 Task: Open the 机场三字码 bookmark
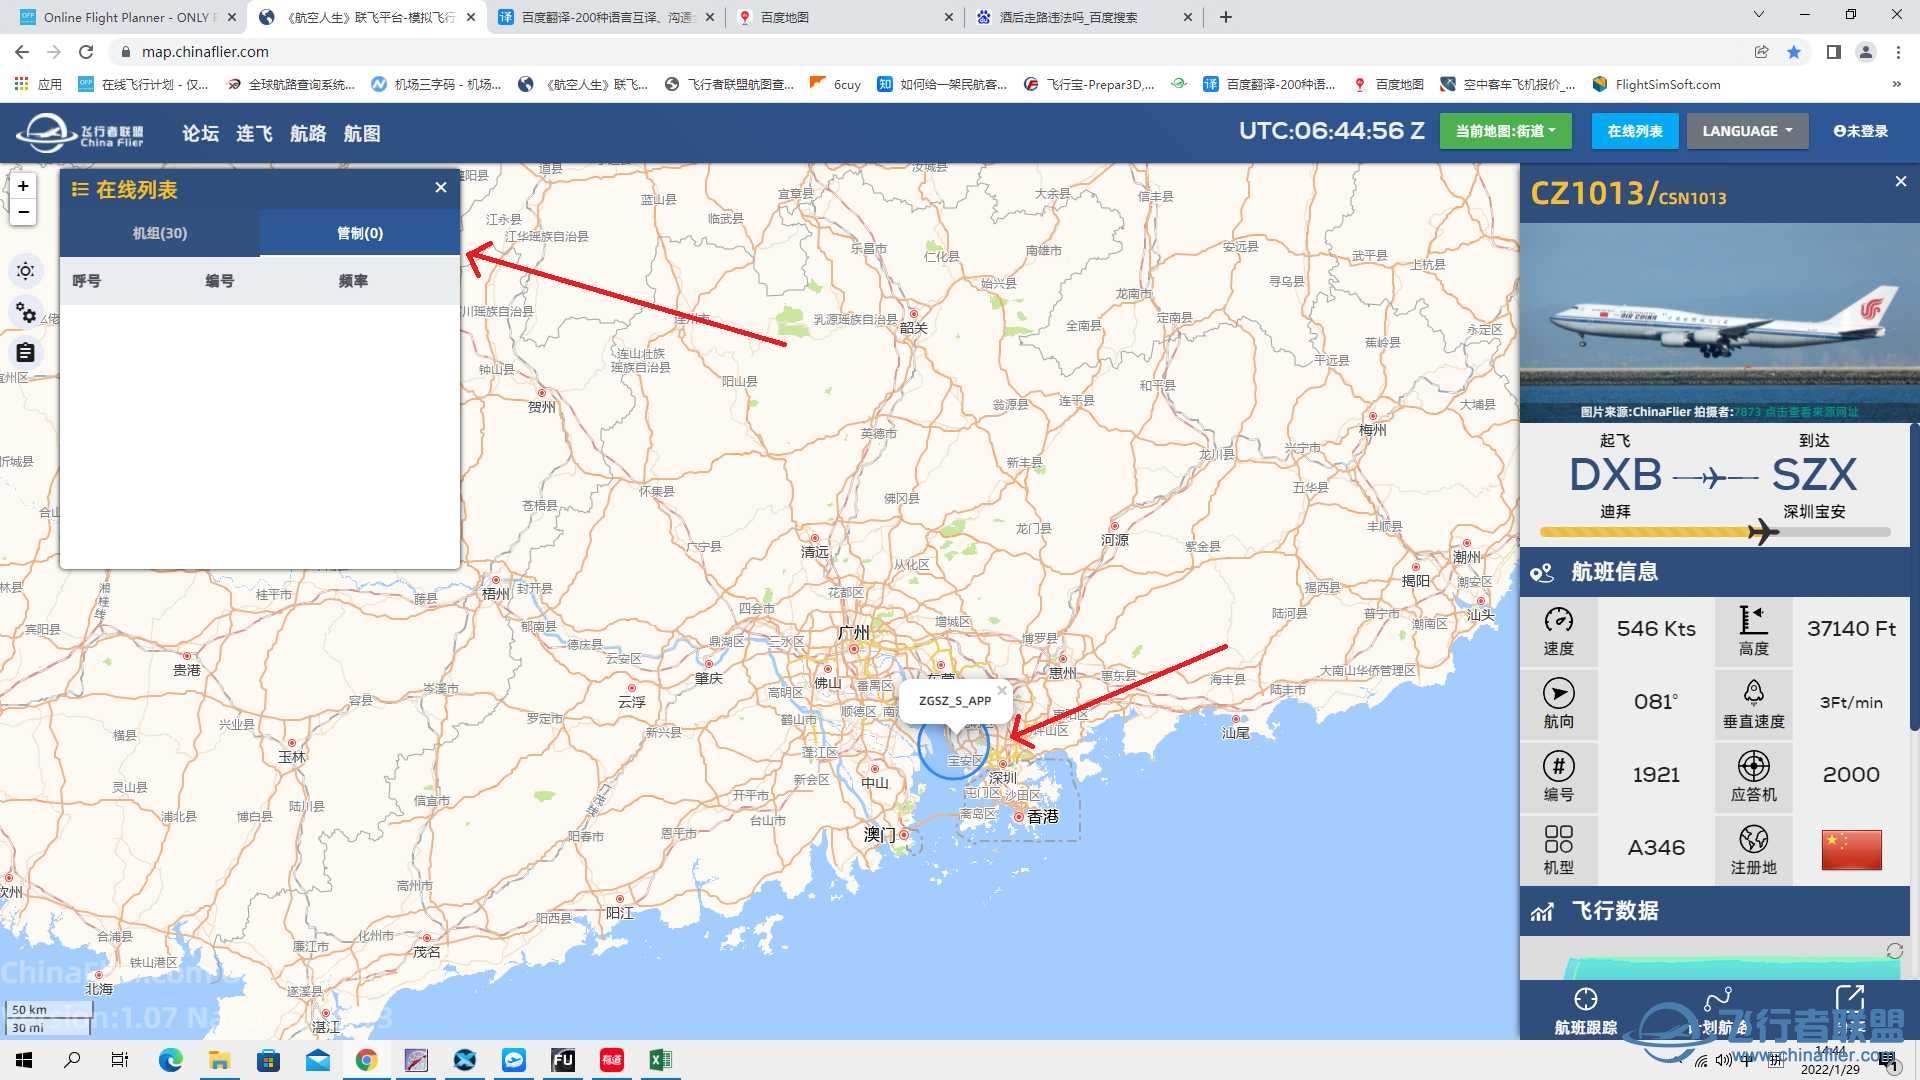(x=436, y=85)
